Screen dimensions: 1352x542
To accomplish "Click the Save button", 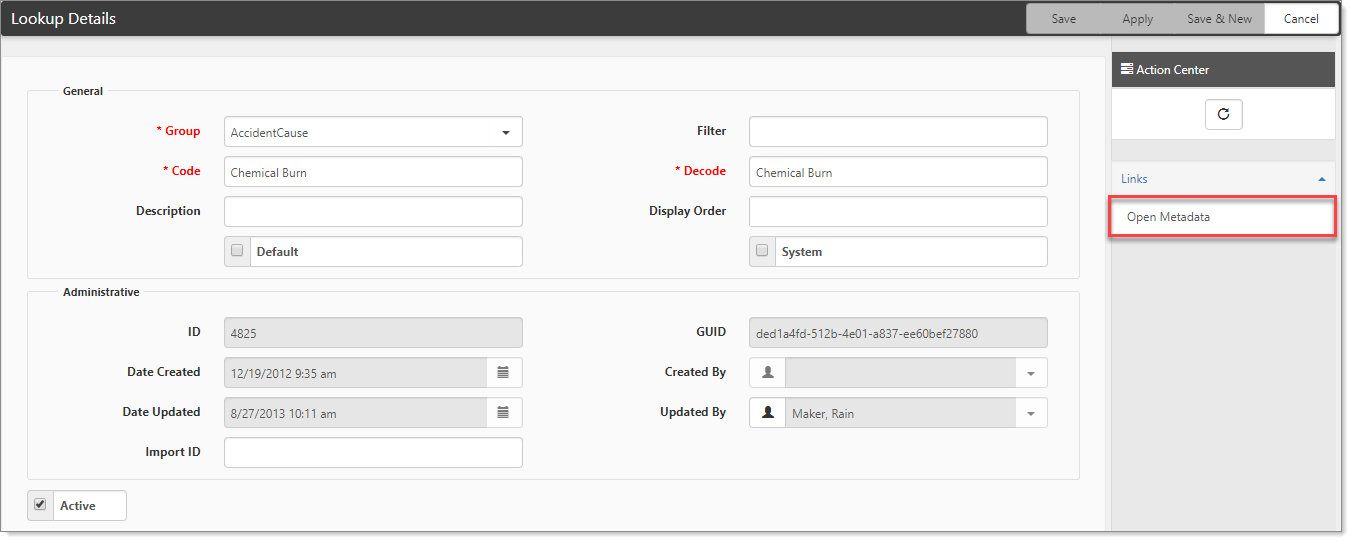I will click(1064, 19).
